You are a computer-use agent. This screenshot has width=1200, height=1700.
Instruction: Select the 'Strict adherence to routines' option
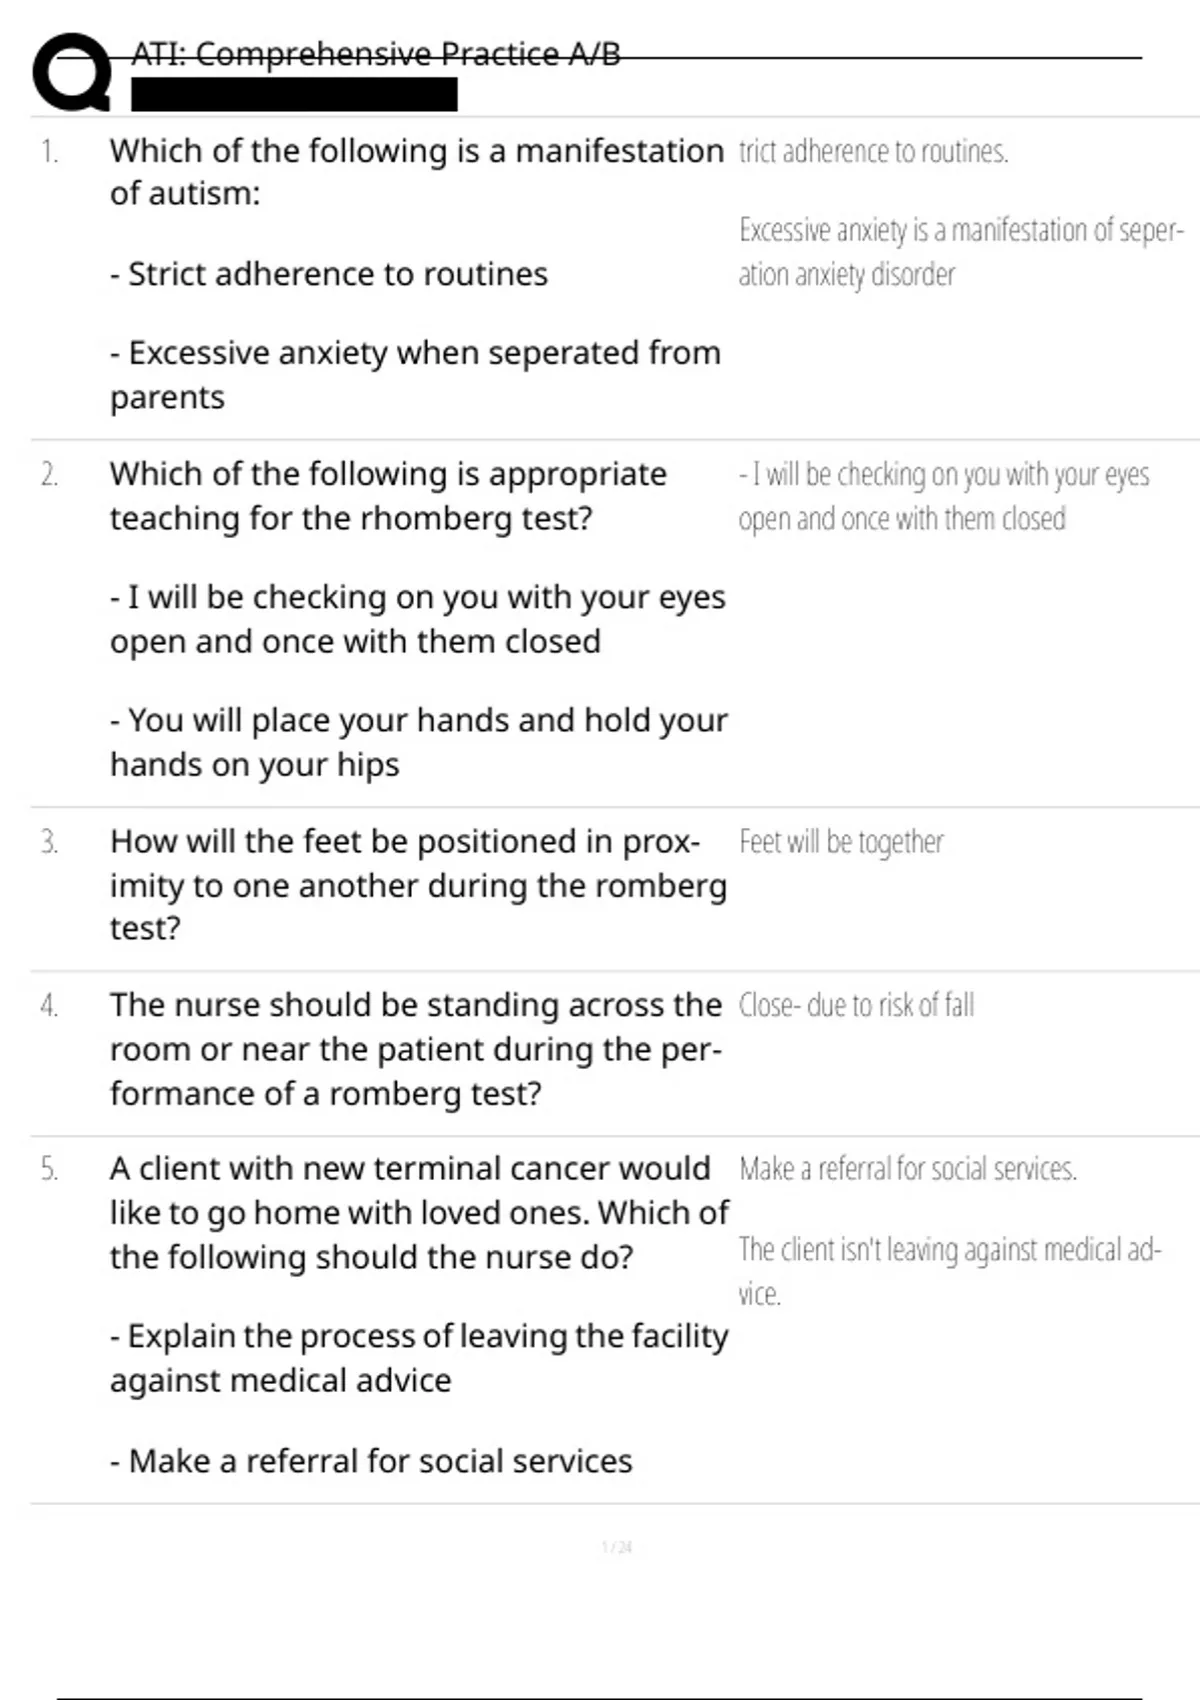pos(329,274)
